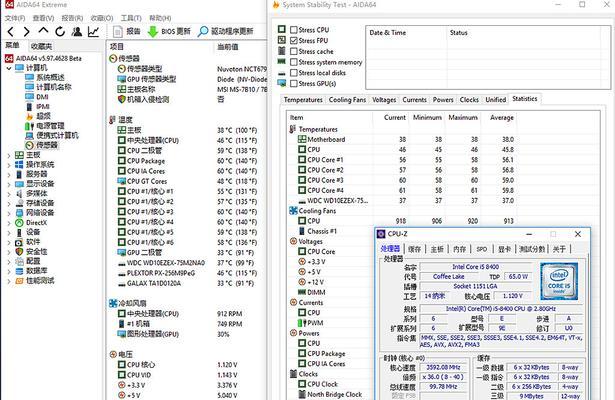Screen dimensions: 615x400
Task: Enable the Stress CPU checkbox
Action: [x=294, y=30]
